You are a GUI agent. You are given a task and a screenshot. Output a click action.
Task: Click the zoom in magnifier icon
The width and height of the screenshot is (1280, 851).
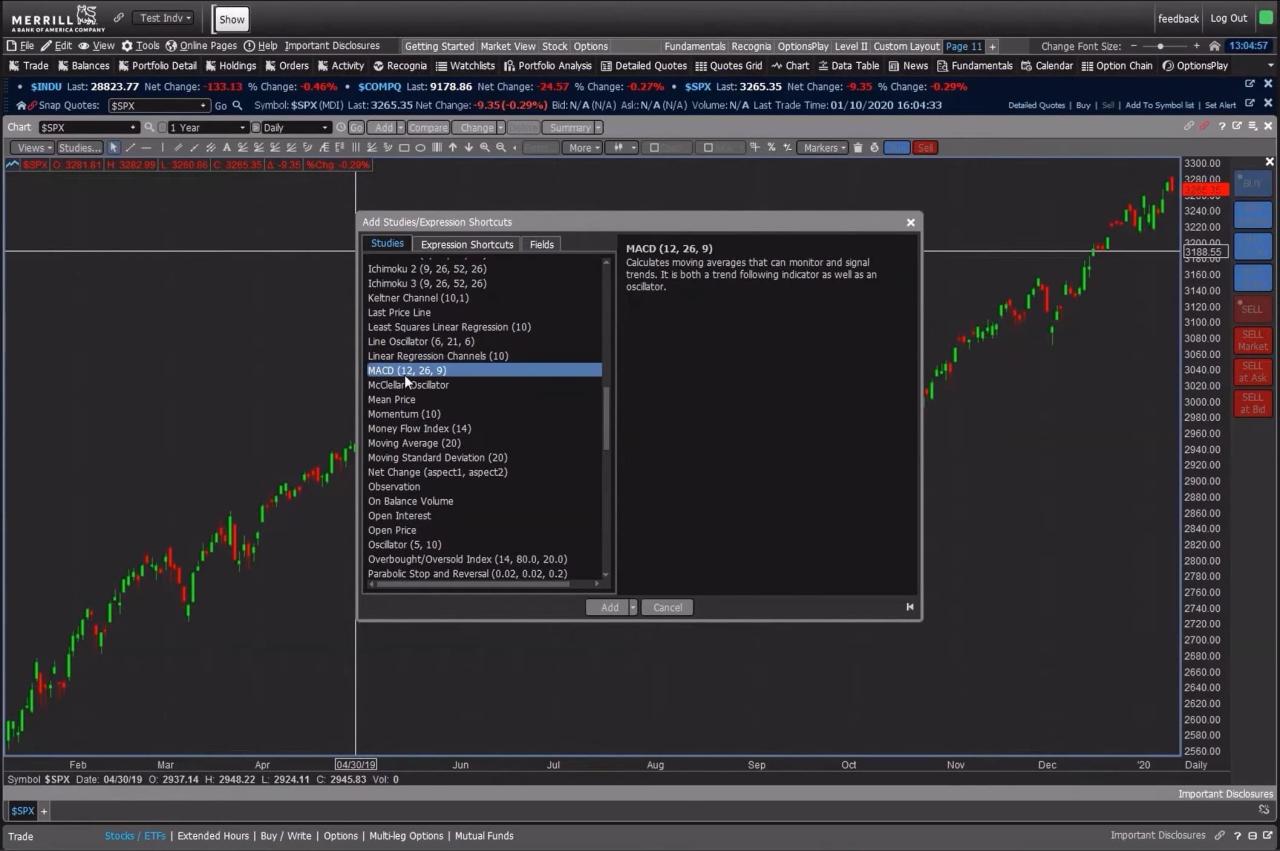486,147
